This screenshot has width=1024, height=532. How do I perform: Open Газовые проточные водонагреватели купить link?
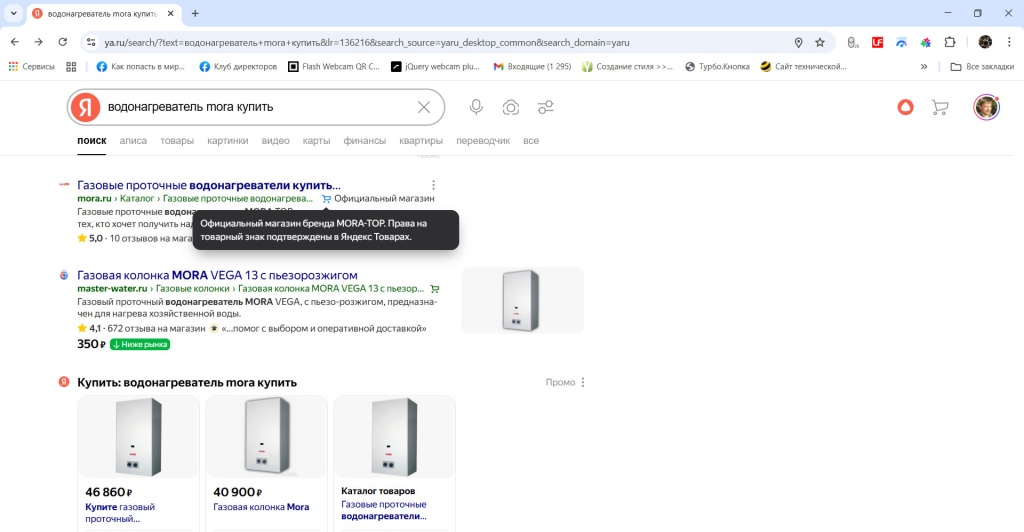[x=209, y=185]
